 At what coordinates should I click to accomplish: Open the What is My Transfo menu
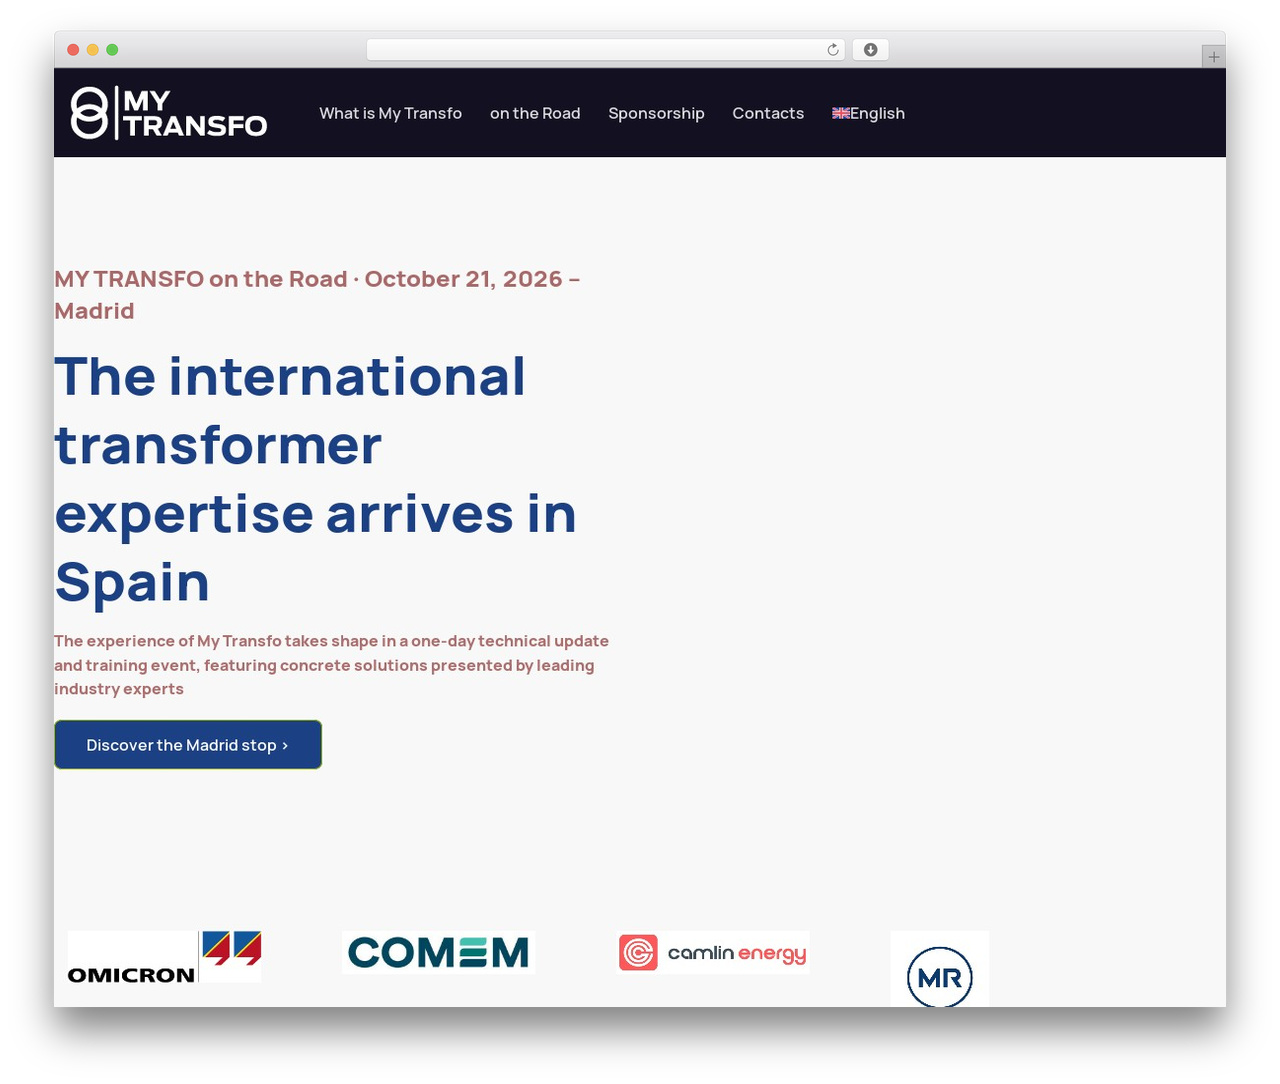[x=391, y=113]
